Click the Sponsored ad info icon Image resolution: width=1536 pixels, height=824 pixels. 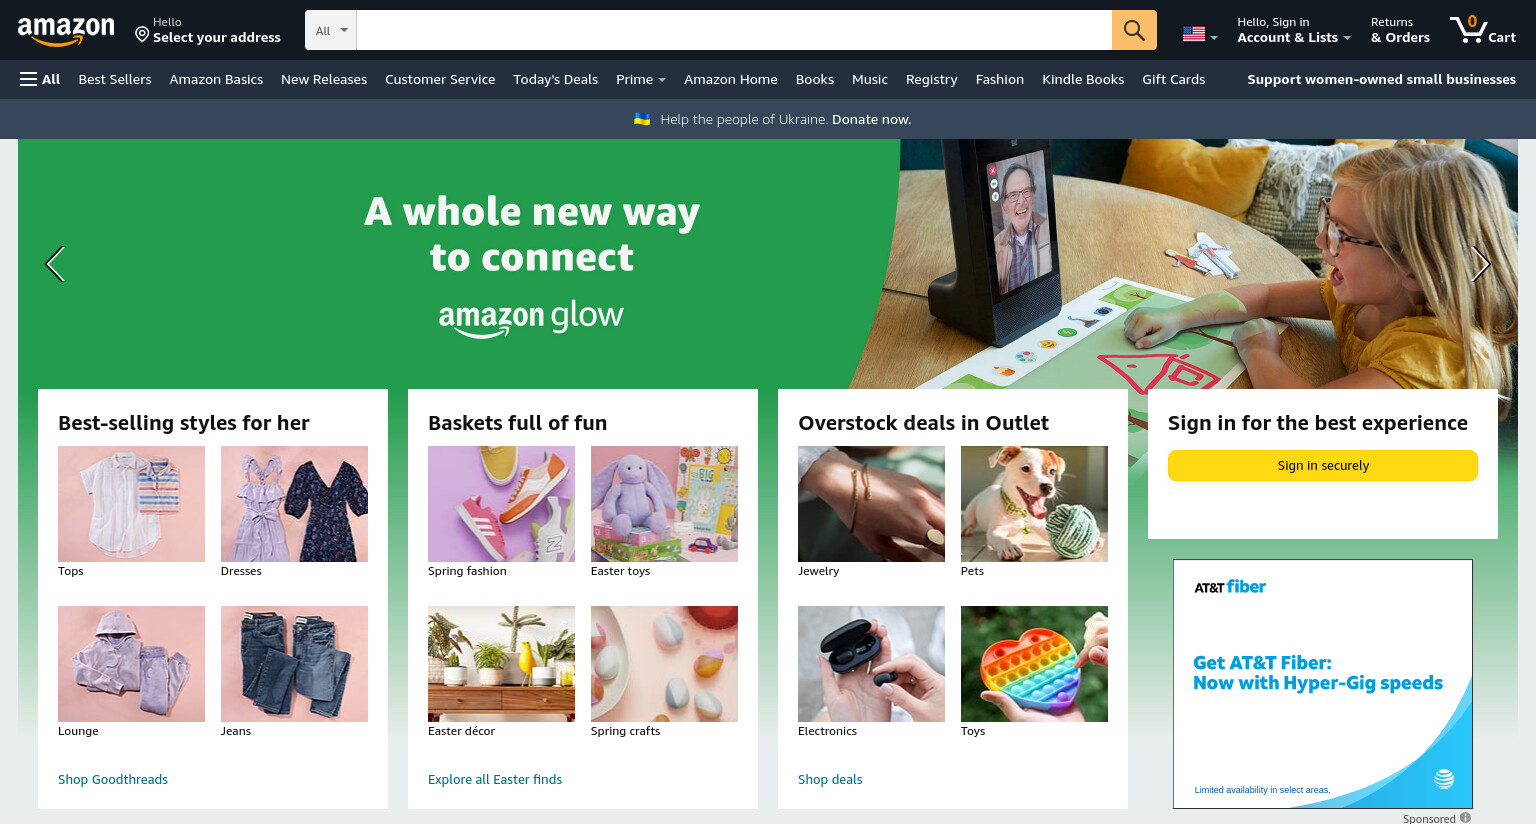[1465, 818]
